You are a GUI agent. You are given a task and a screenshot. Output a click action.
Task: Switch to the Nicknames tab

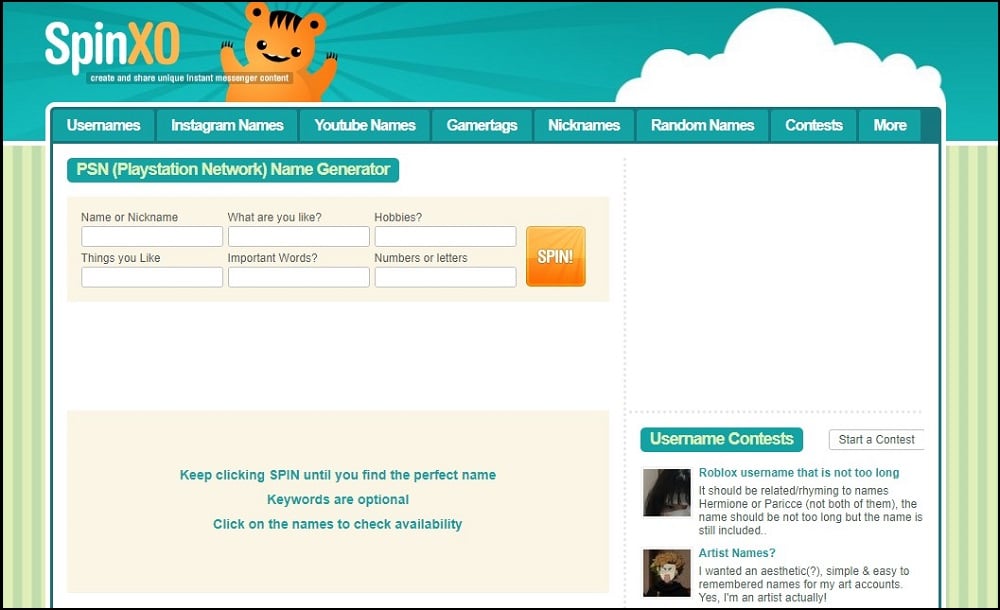click(584, 126)
